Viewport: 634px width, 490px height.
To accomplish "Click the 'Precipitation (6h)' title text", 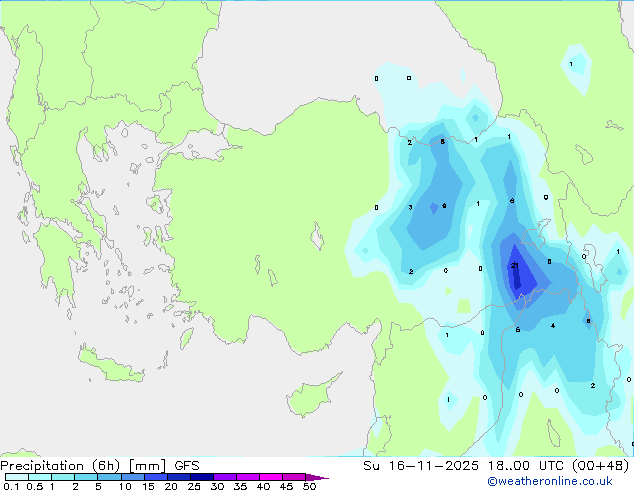I will pos(60,466).
